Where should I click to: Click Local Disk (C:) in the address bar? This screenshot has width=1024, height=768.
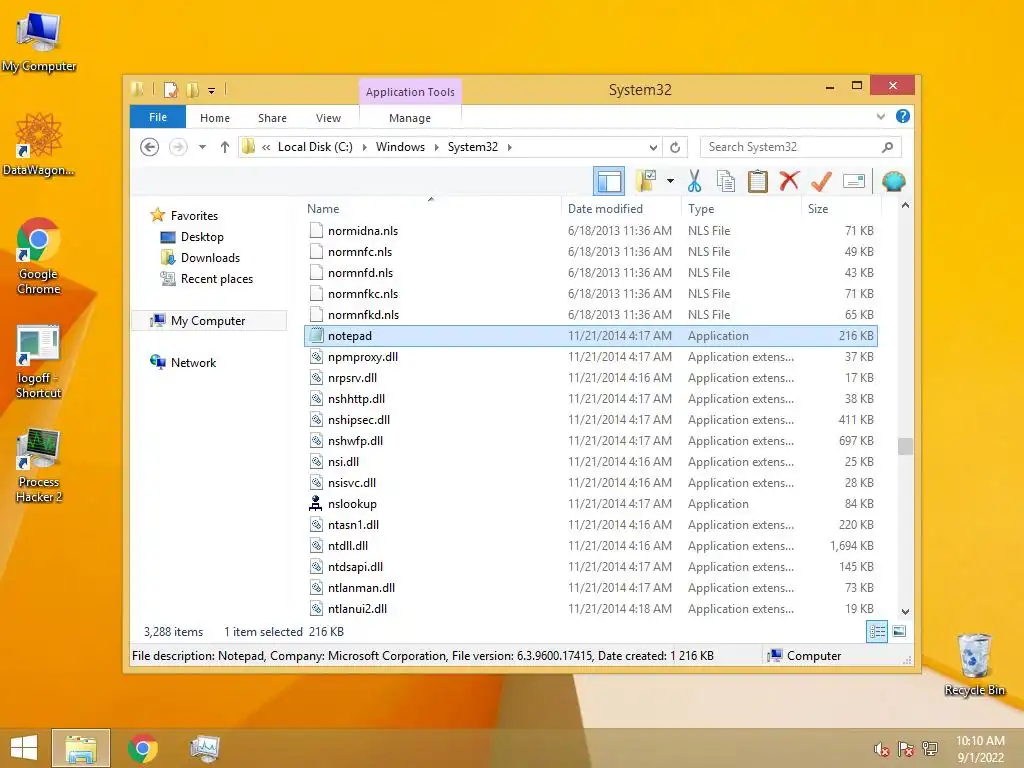pos(315,147)
